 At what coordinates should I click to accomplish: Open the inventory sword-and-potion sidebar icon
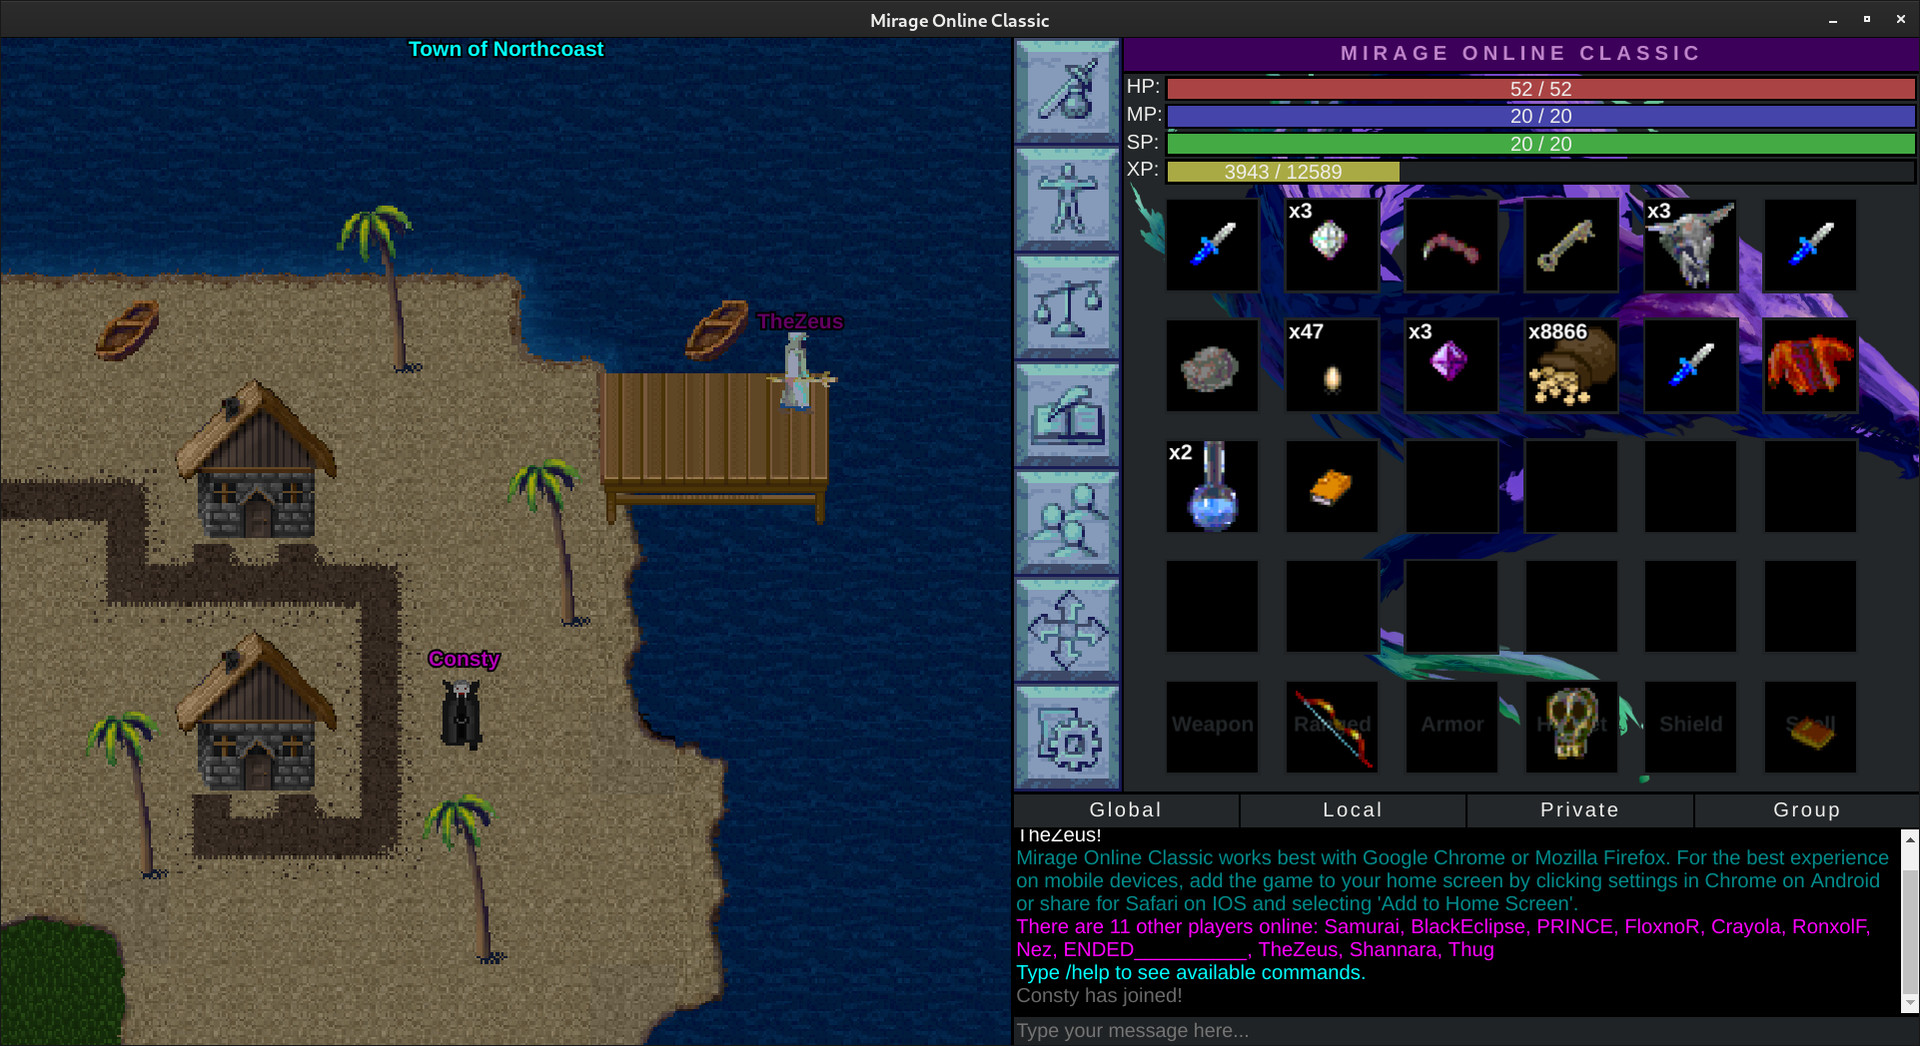[1067, 92]
